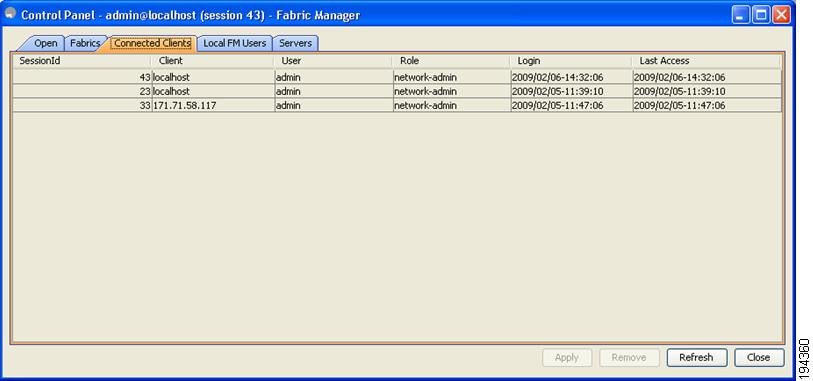Select login time 2009/02/06-14:32:06
Image resolution: width=813 pixels, height=381 pixels.
pyautogui.click(x=571, y=77)
